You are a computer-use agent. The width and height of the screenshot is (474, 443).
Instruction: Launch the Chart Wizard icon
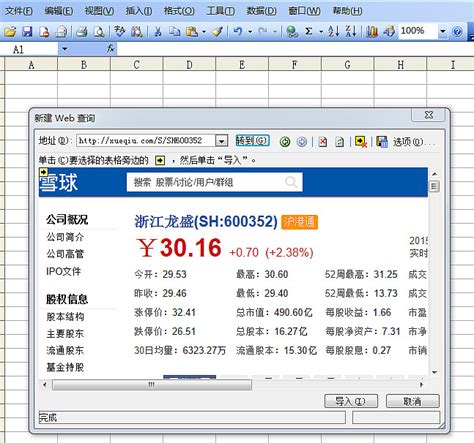coord(372,32)
